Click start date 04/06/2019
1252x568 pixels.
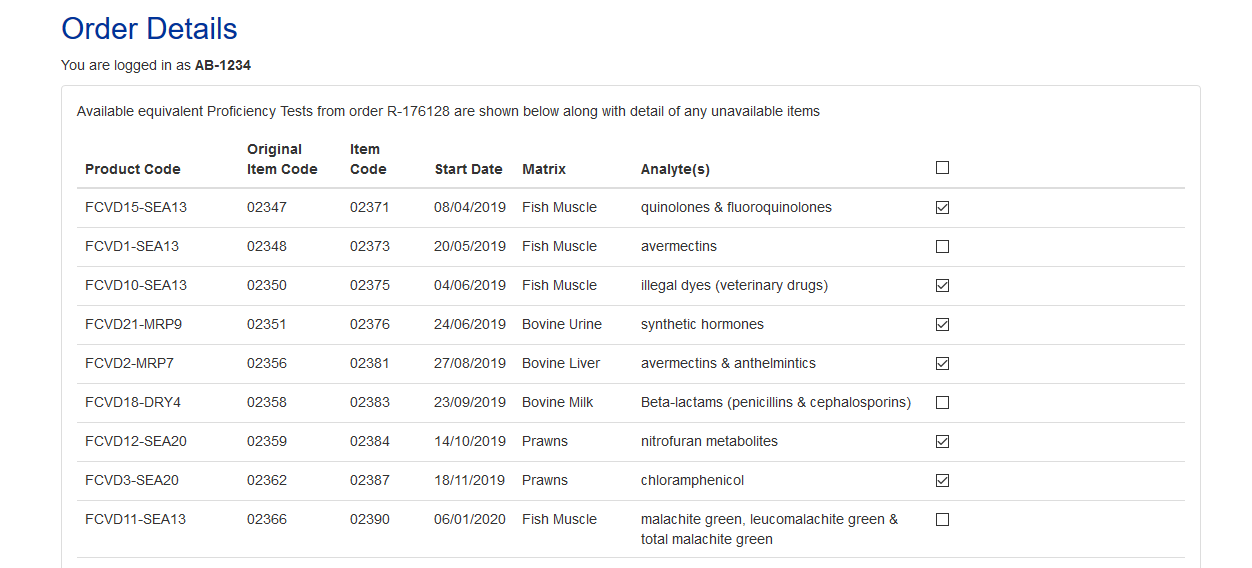coord(470,285)
